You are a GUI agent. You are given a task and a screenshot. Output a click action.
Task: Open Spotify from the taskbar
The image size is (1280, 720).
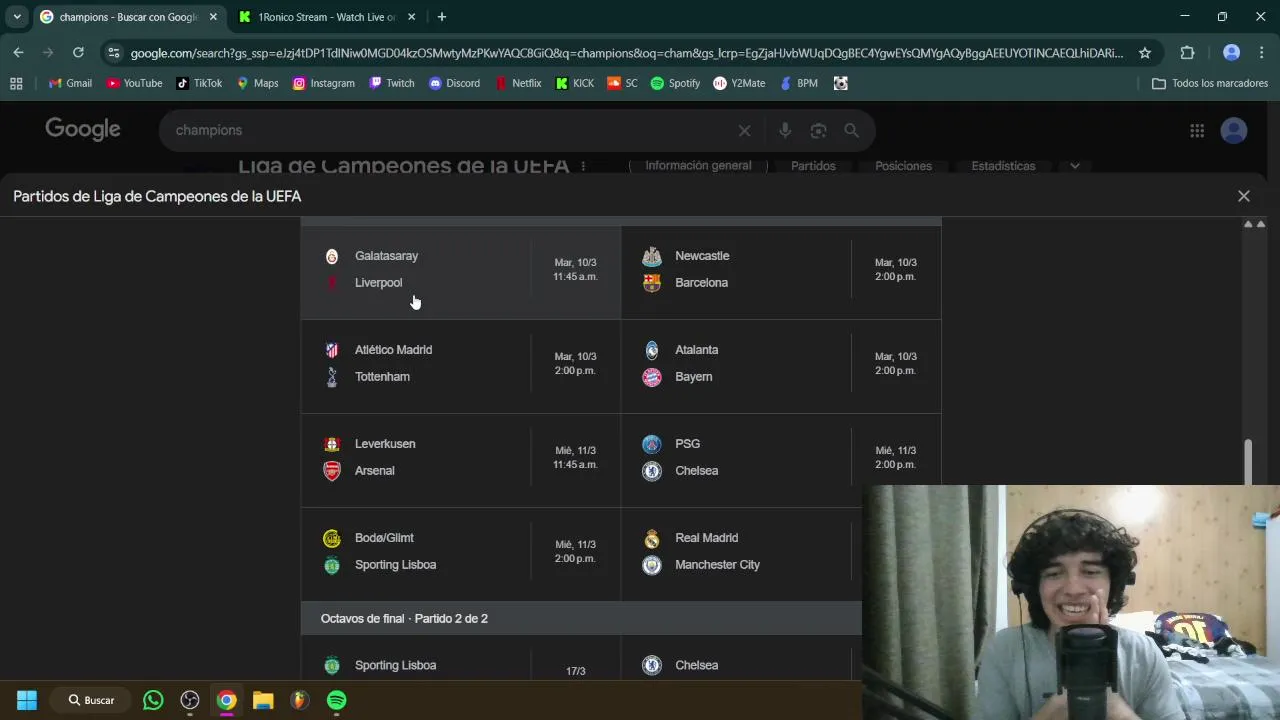click(337, 700)
